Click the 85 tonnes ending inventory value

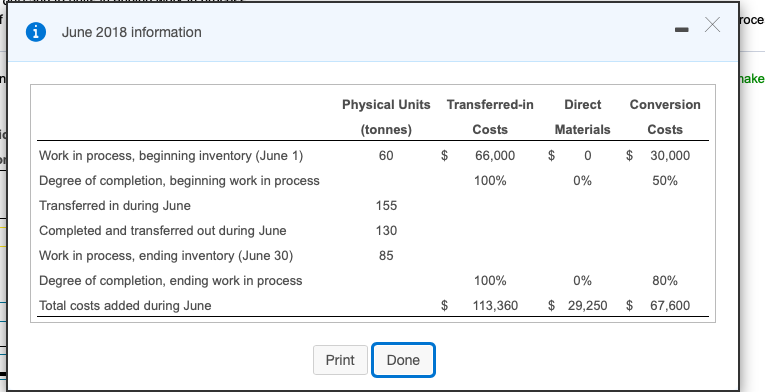386,256
